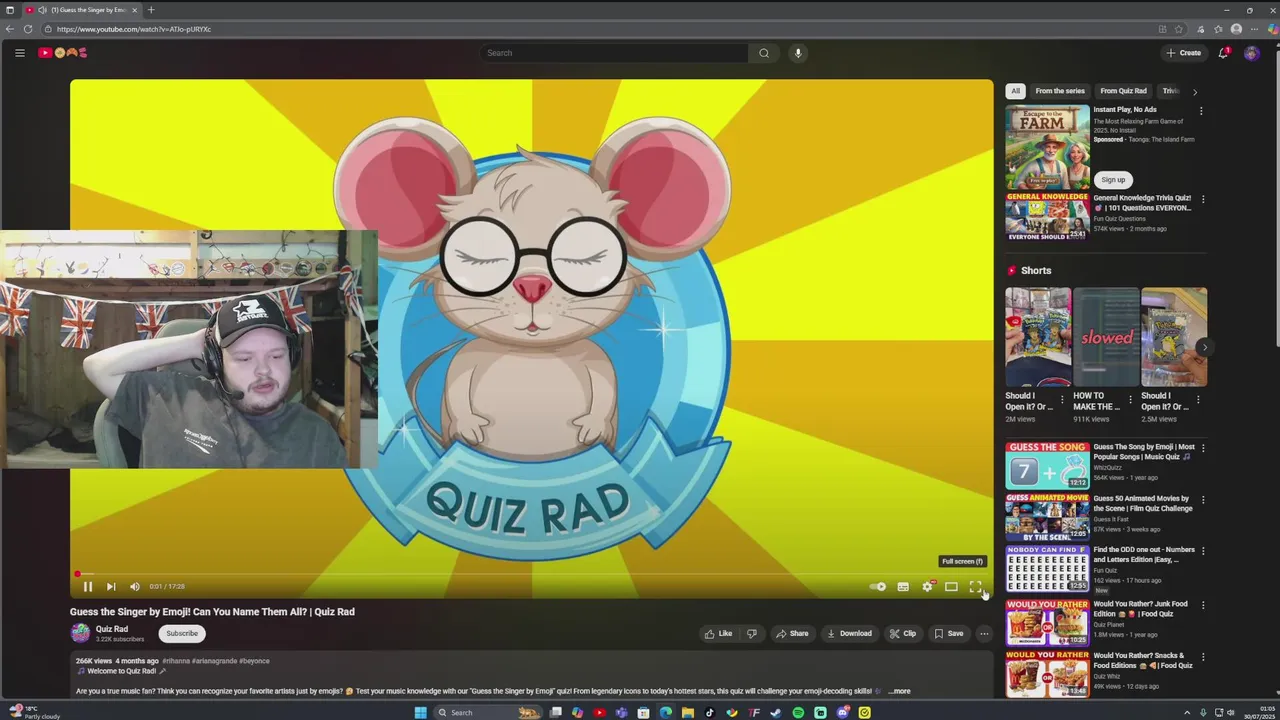Open the notifications bell

point(1223,53)
